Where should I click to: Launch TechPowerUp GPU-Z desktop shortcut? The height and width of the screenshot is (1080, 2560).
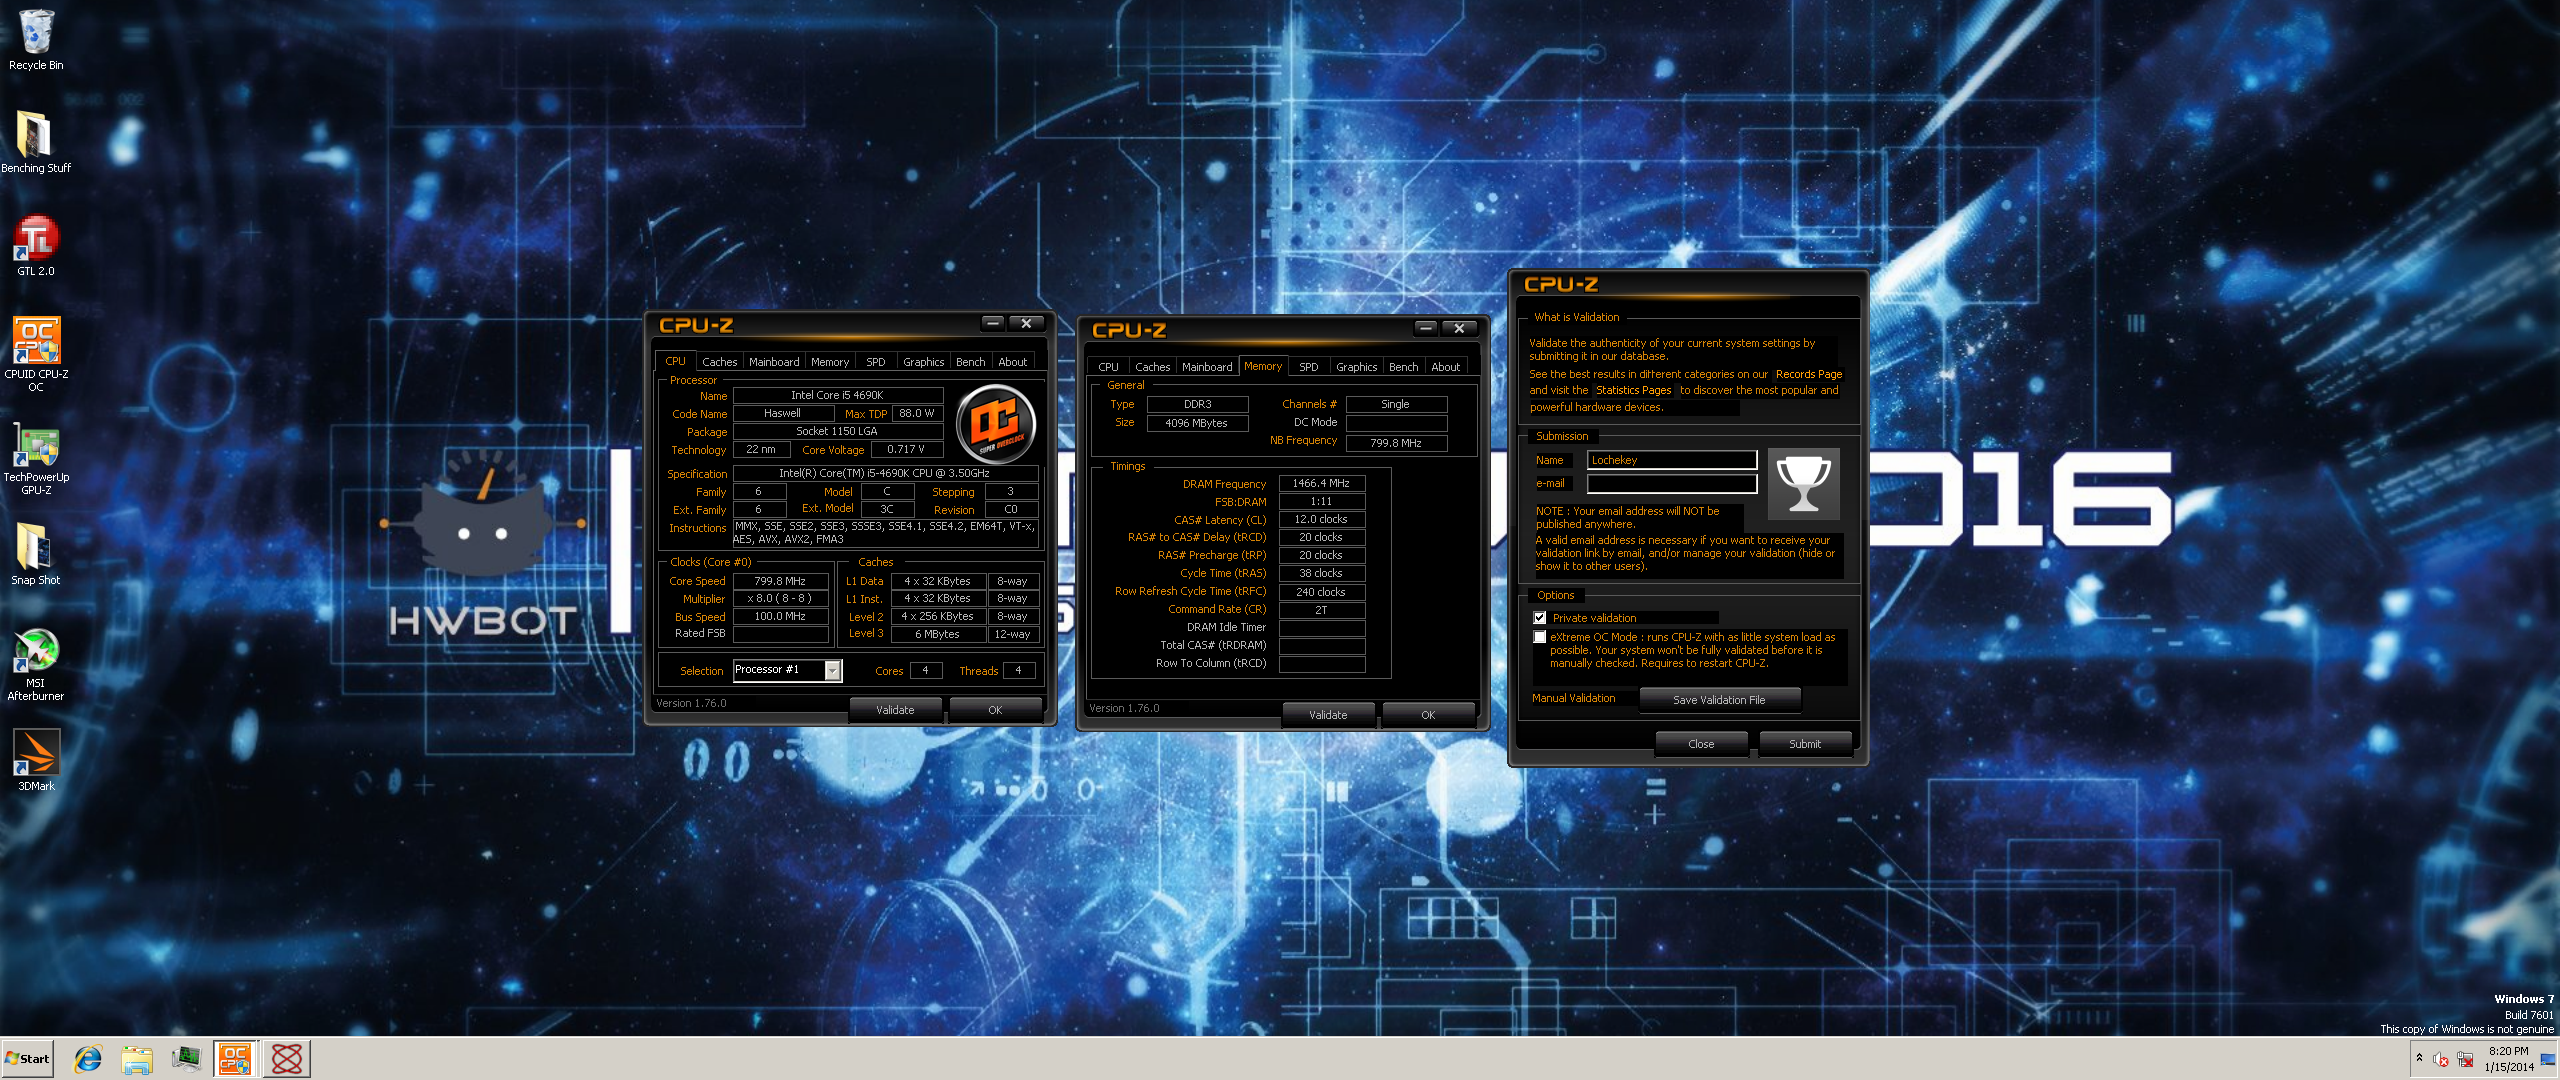pyautogui.click(x=36, y=458)
